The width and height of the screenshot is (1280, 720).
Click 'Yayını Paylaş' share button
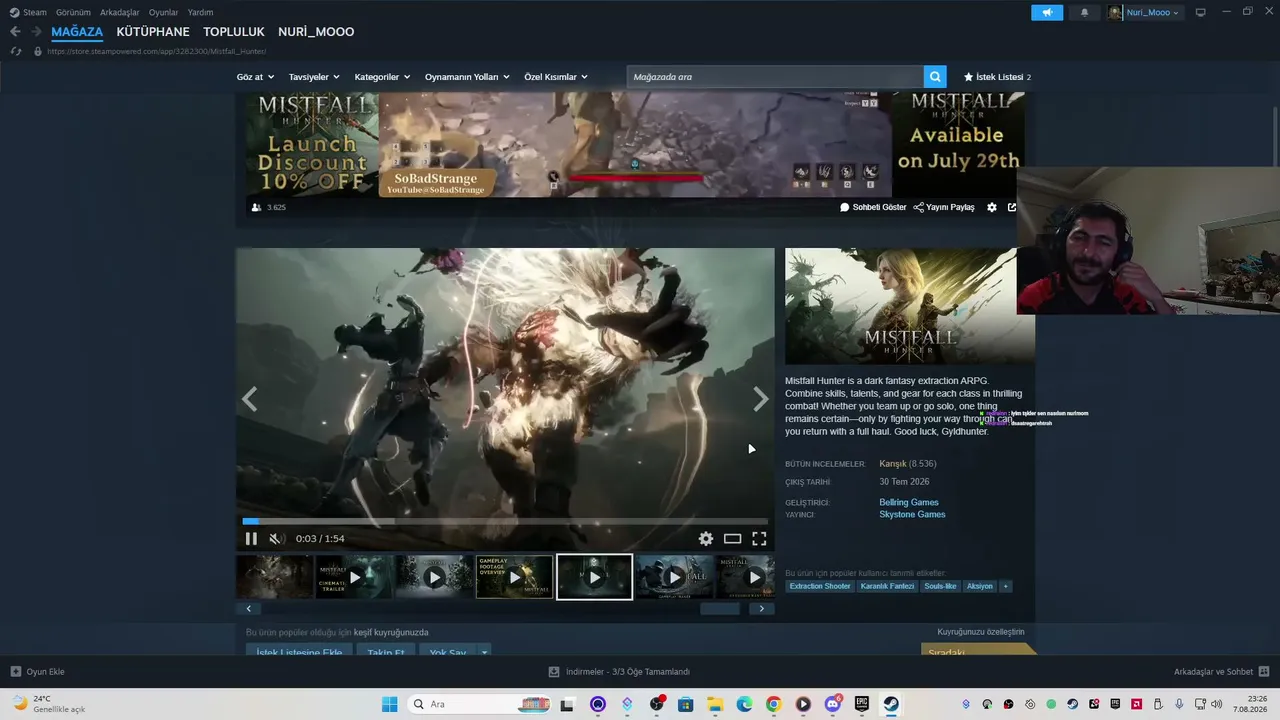944,207
